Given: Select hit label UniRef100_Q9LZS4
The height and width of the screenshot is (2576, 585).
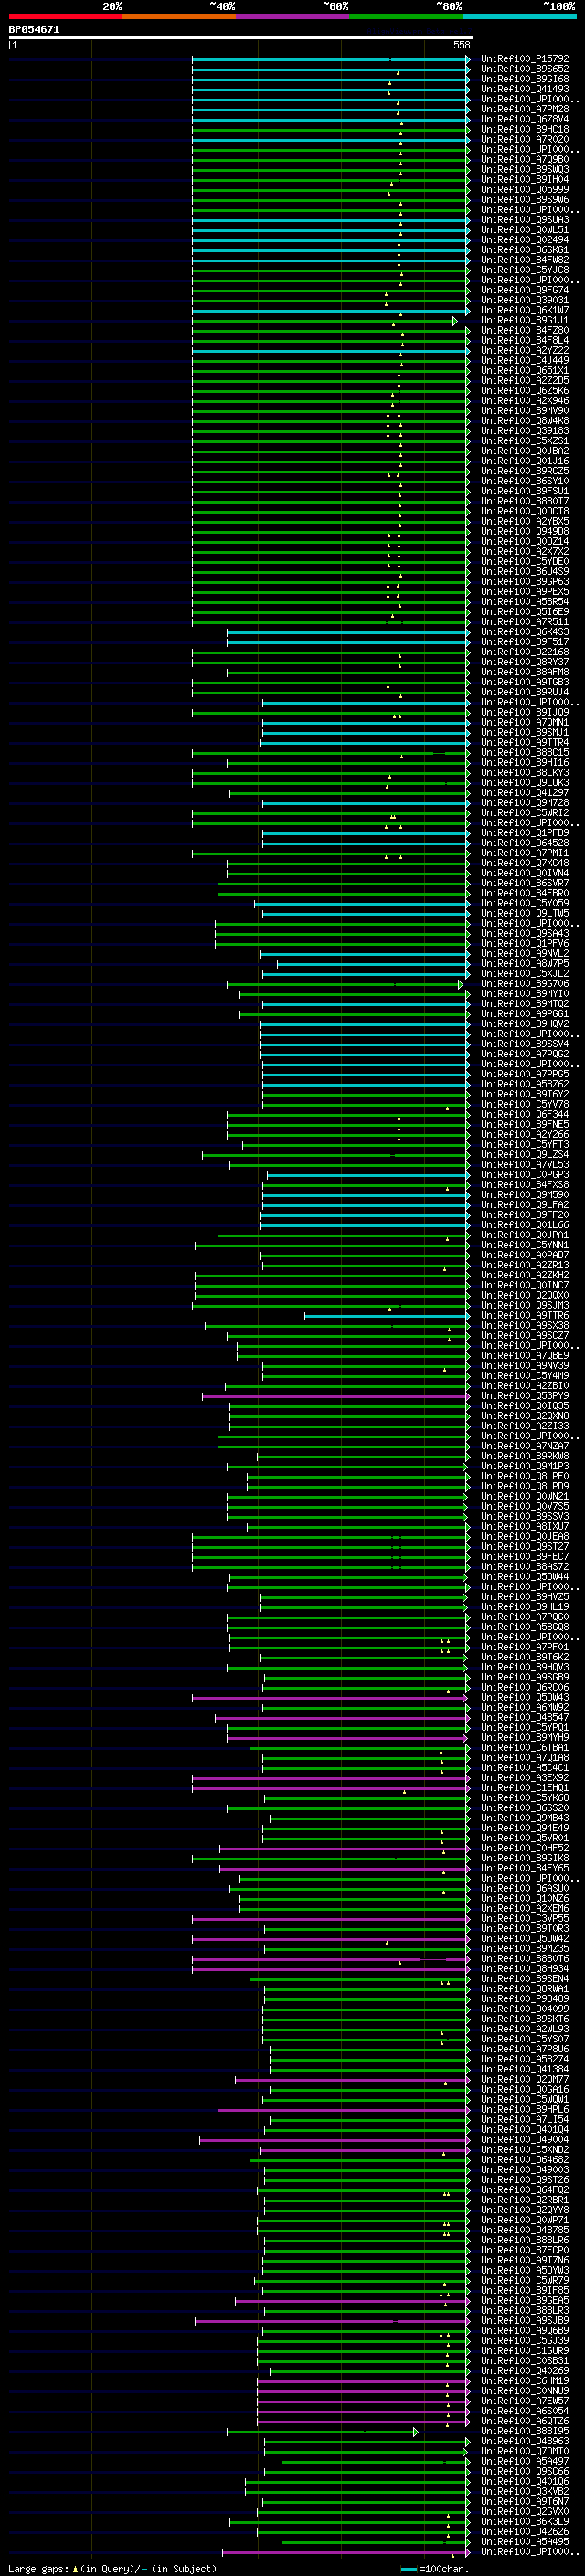Looking at the screenshot, I should click(x=524, y=1155).
